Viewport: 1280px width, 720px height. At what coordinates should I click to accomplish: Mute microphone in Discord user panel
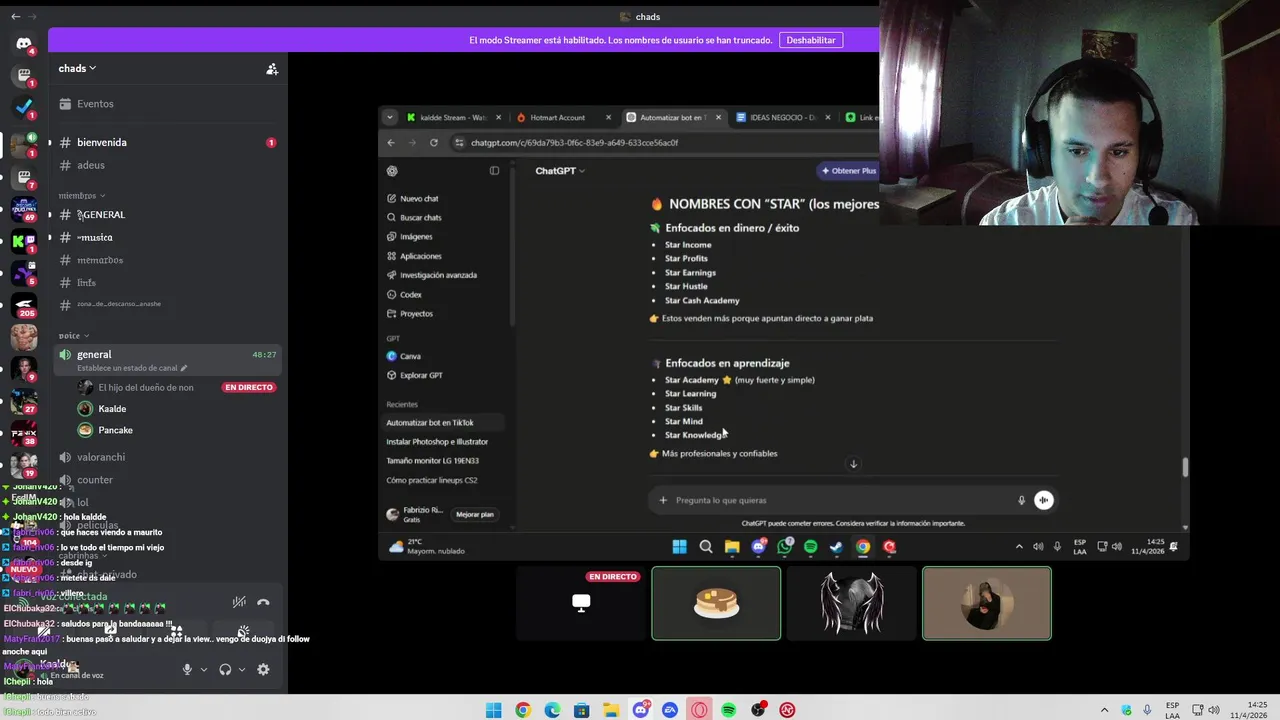point(187,669)
